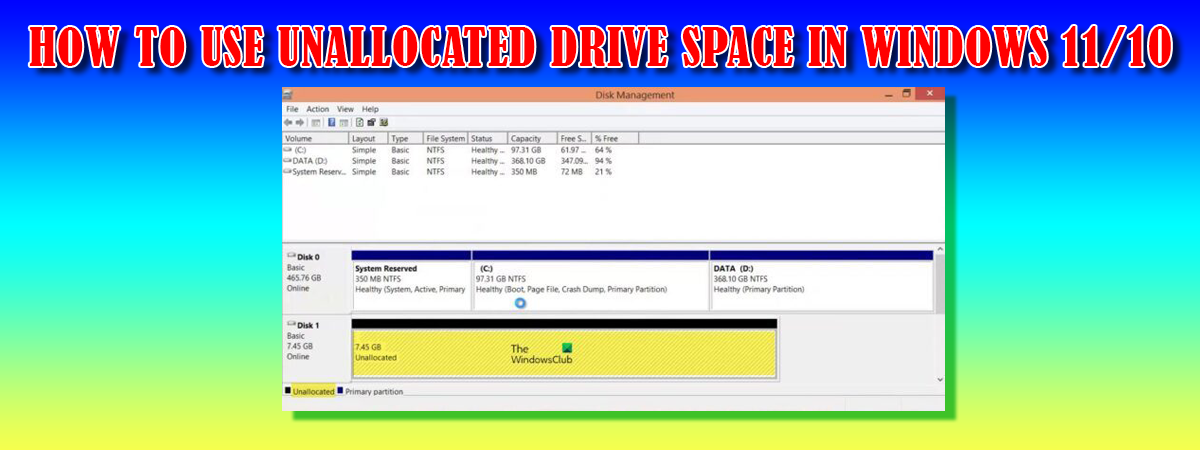This screenshot has width=1200, height=450.
Task: Sort by the Type column header
Action: point(405,138)
